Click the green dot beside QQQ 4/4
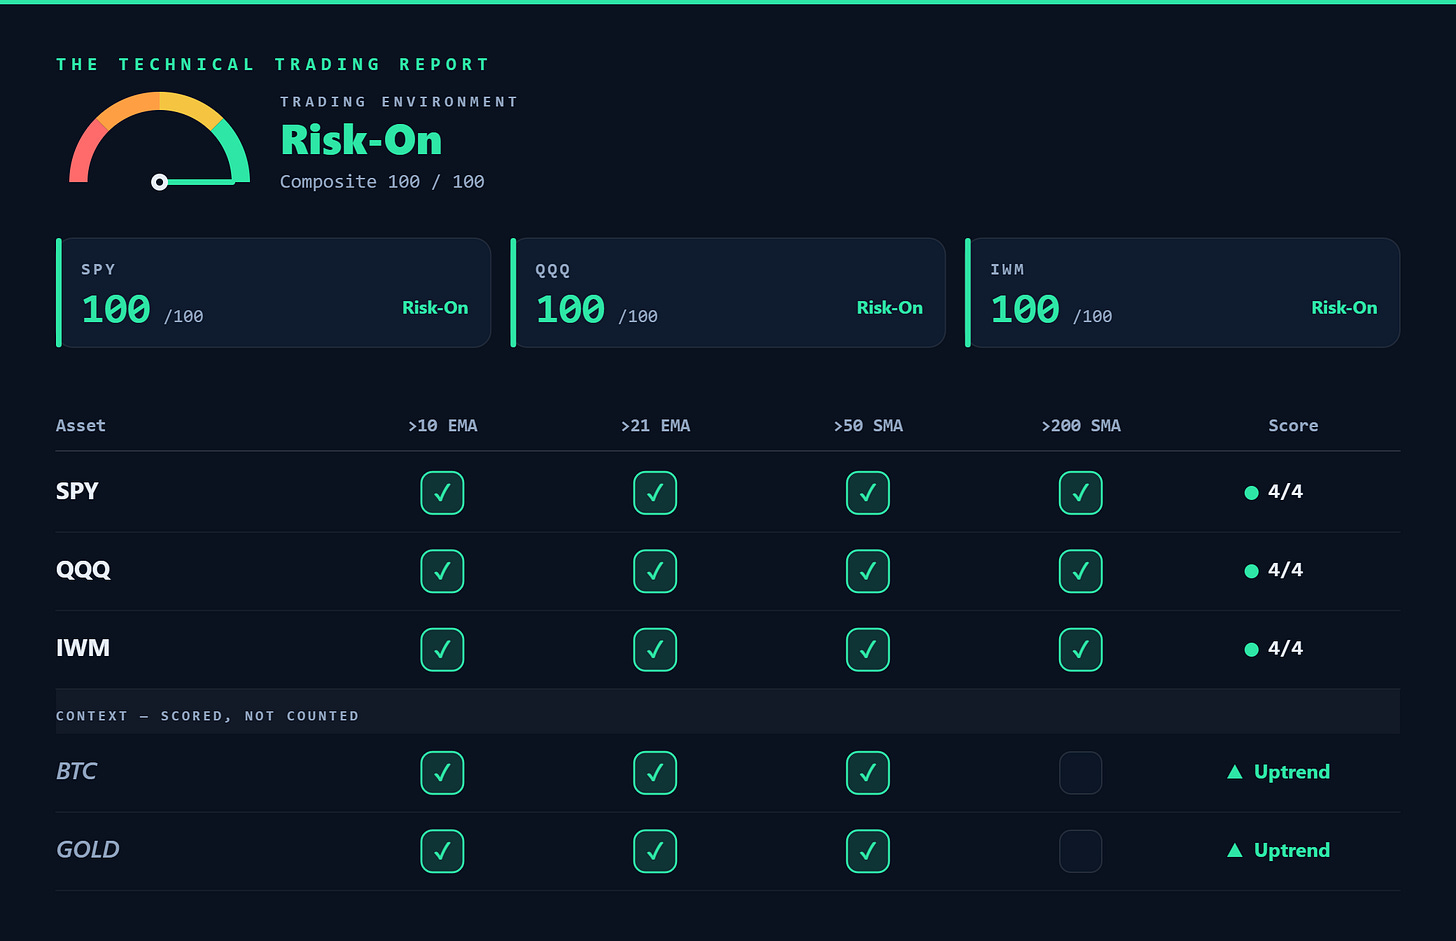This screenshot has height=941, width=1456. coord(1251,571)
